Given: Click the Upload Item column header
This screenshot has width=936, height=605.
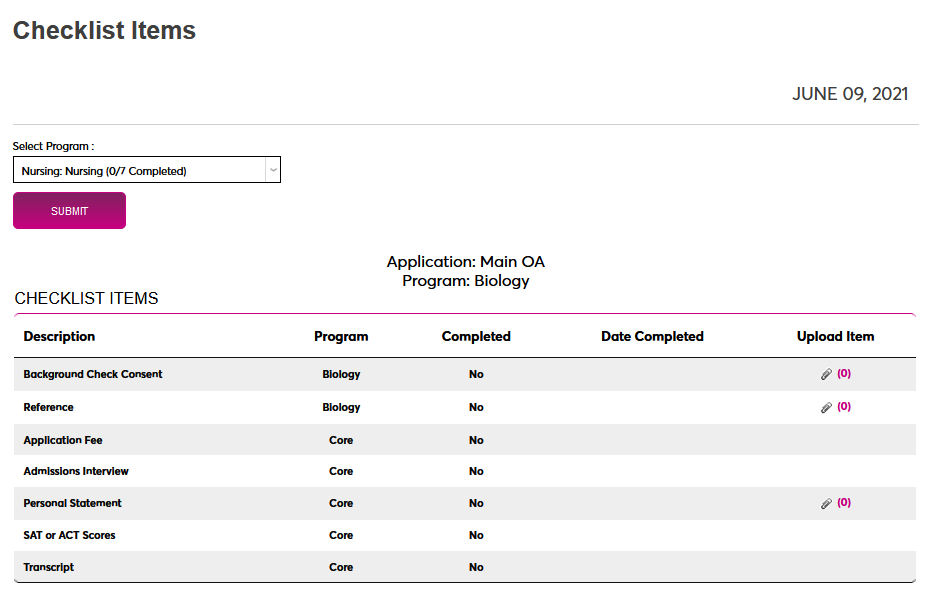Looking at the screenshot, I should (835, 337).
